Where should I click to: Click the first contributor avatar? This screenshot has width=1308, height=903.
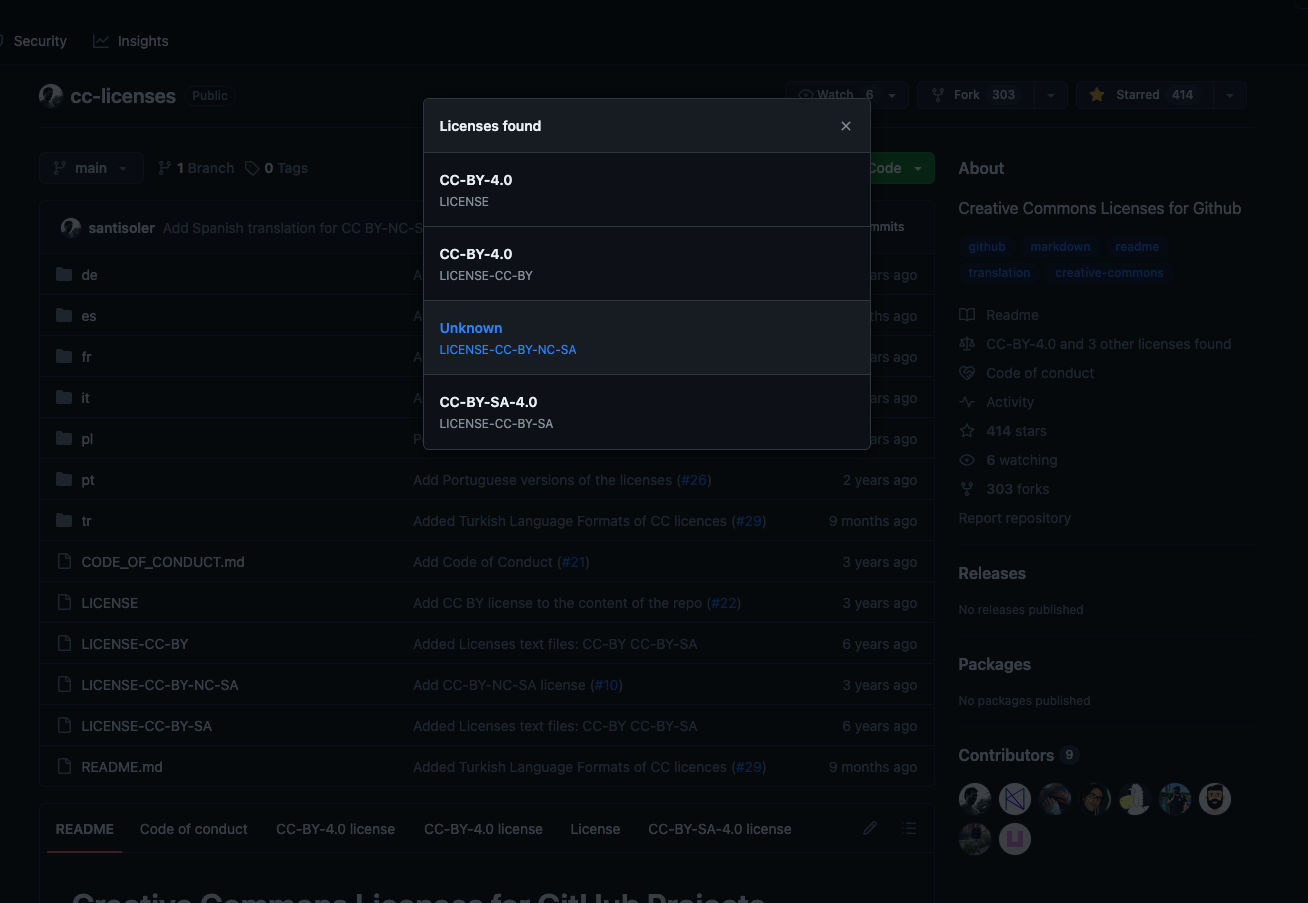click(x=974, y=799)
